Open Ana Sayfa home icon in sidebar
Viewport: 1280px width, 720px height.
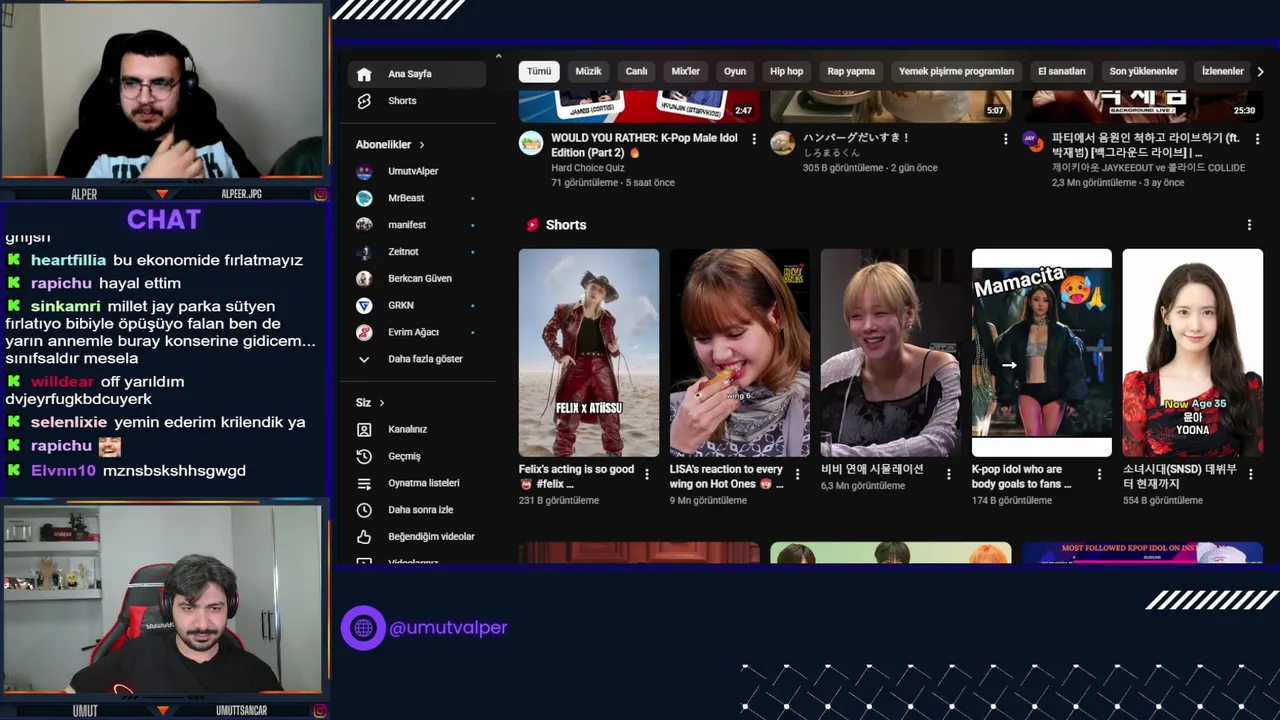364,74
